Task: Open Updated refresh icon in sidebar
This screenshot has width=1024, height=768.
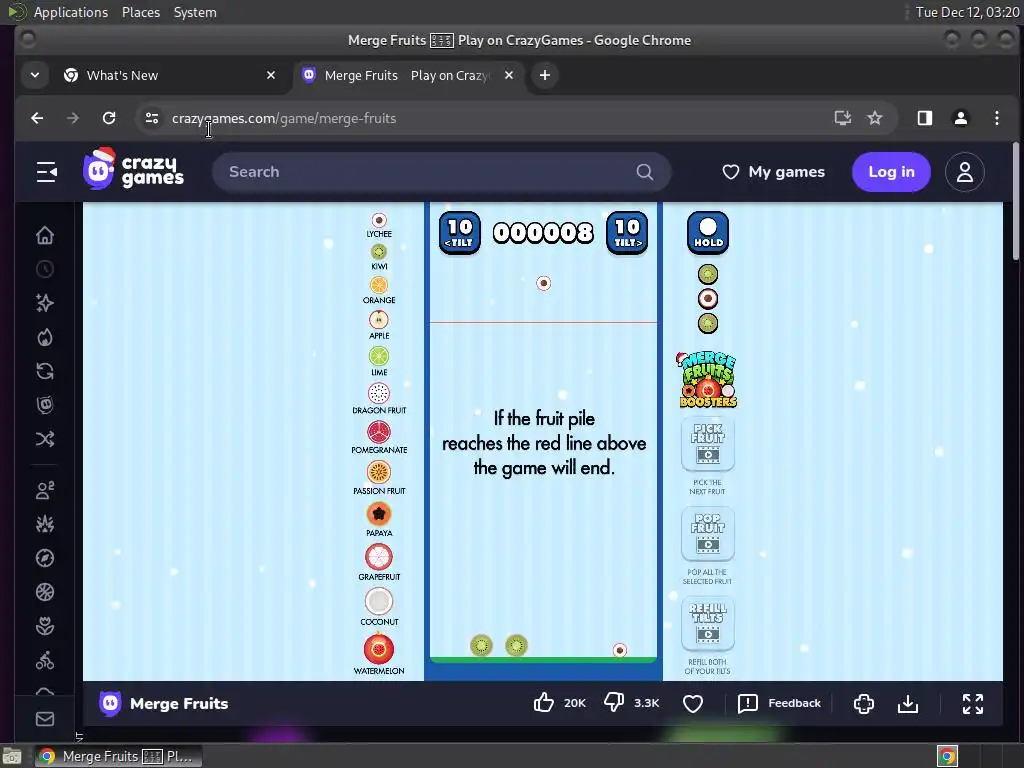Action: [45, 371]
